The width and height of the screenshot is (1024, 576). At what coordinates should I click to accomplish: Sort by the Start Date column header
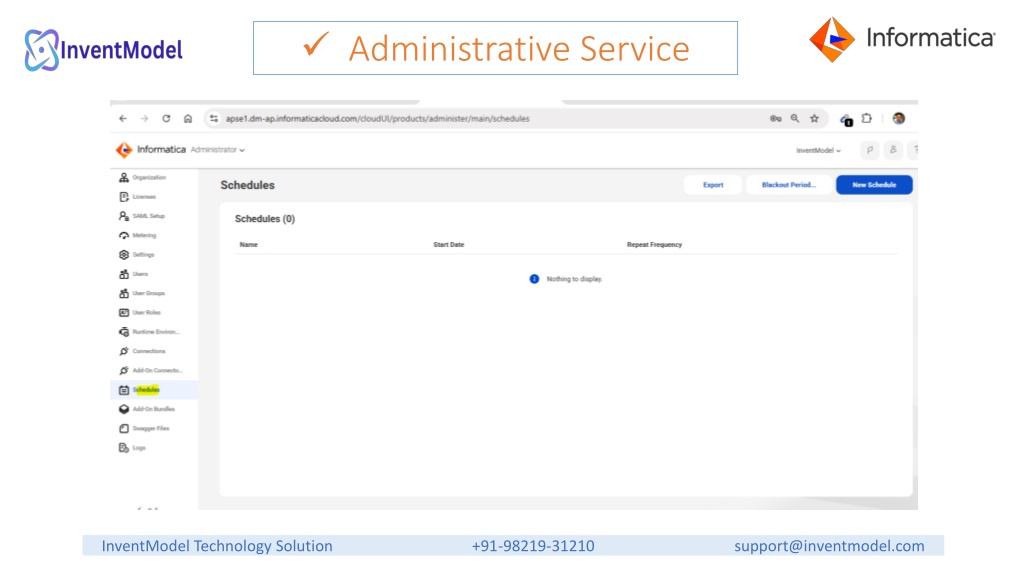[449, 245]
